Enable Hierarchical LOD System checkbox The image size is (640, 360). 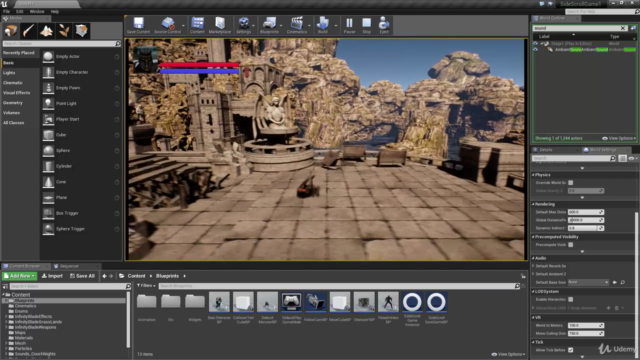pyautogui.click(x=571, y=300)
